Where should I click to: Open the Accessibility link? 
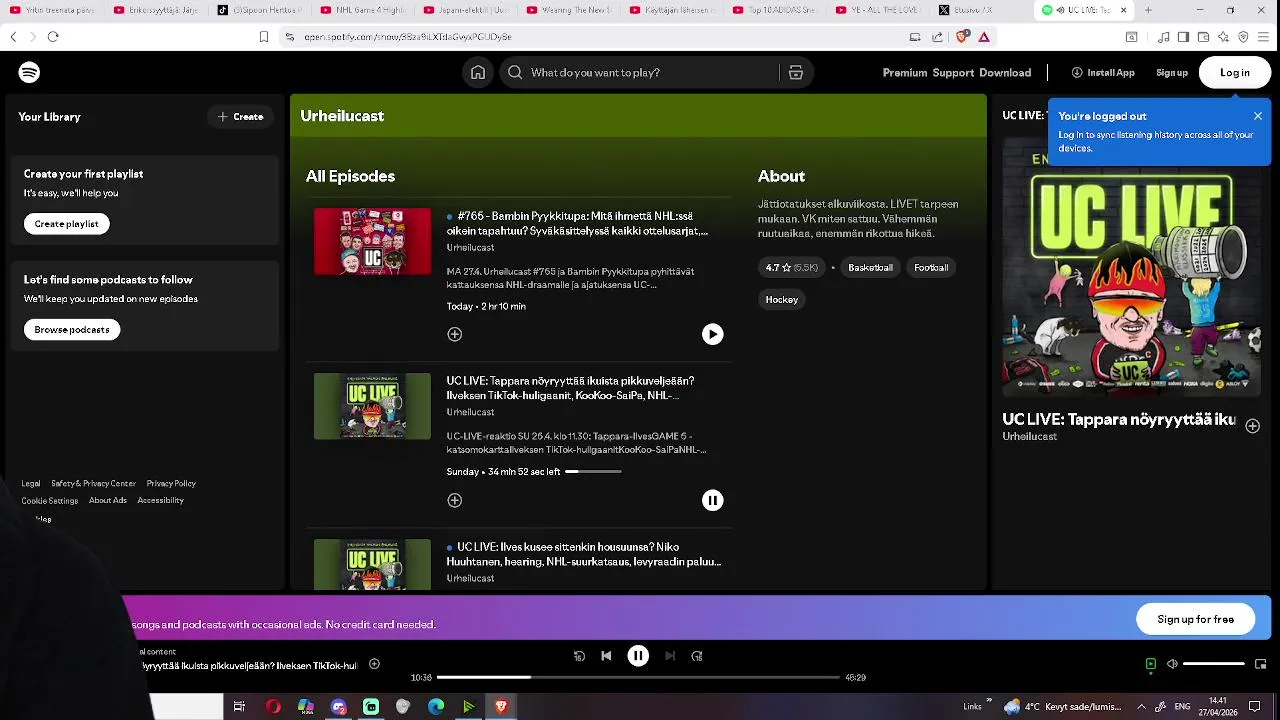coord(160,500)
